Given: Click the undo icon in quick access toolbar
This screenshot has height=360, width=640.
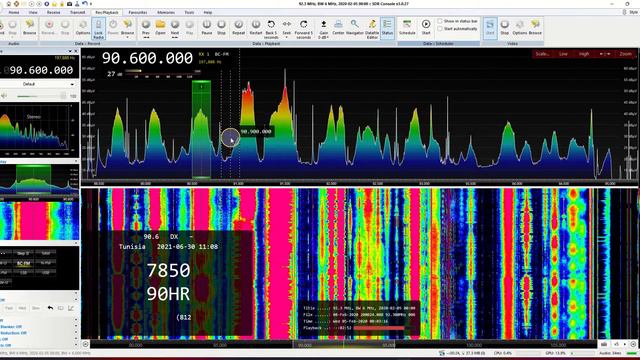Looking at the screenshot, I should pyautogui.click(x=84, y=4).
